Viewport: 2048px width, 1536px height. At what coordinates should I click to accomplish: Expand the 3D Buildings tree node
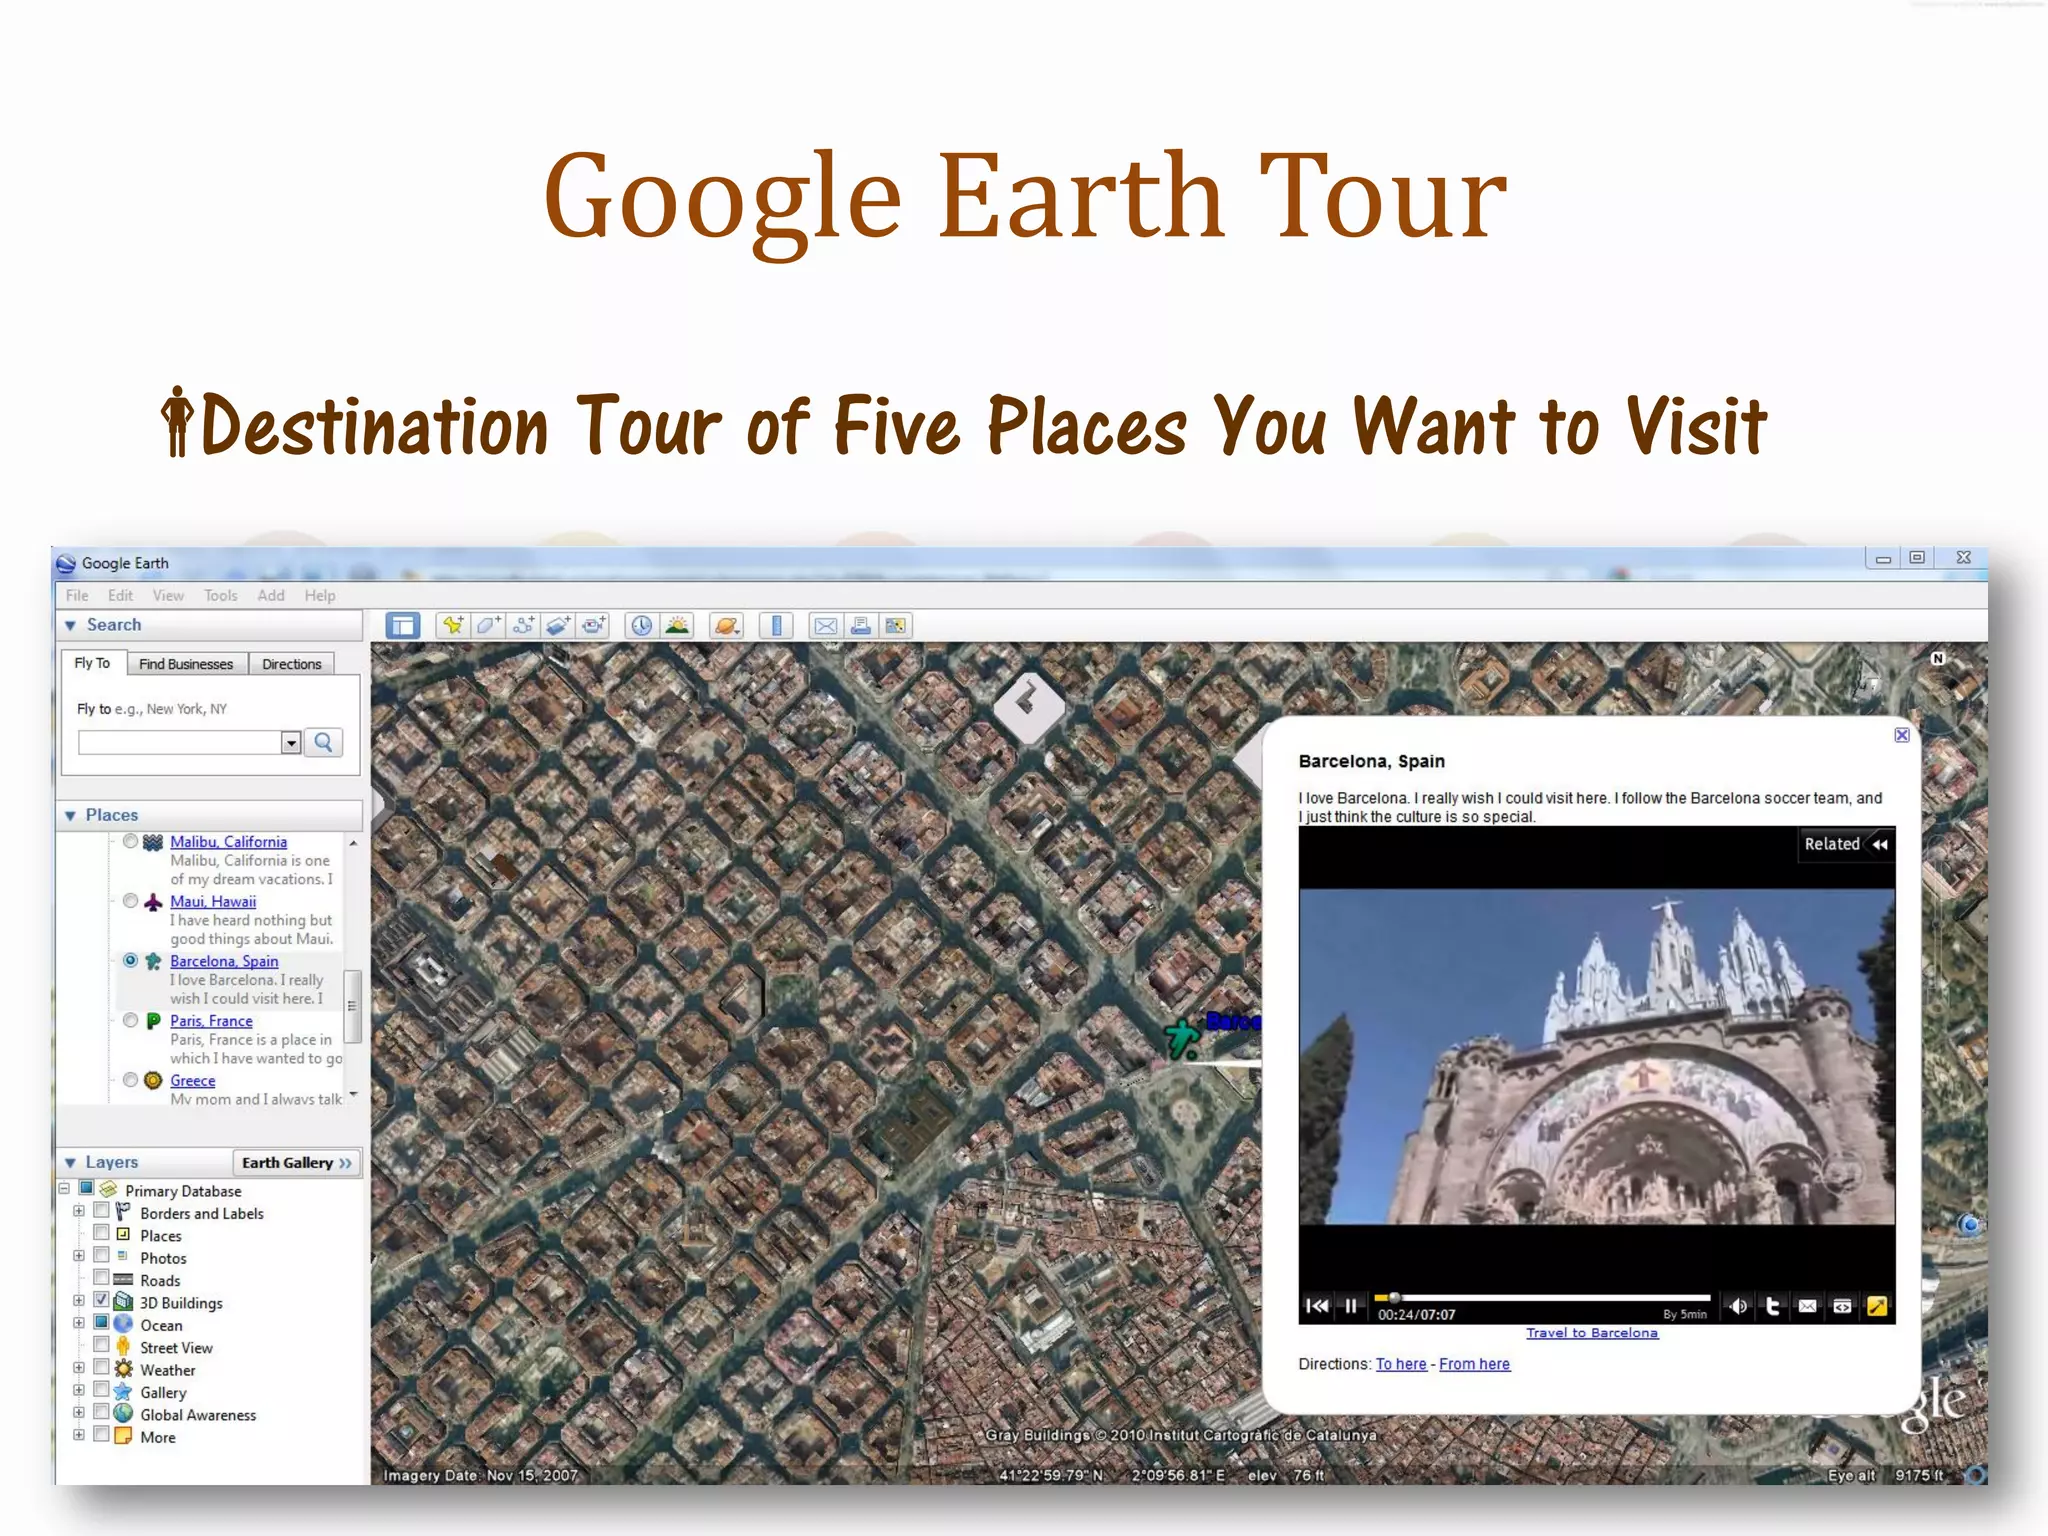79,1301
